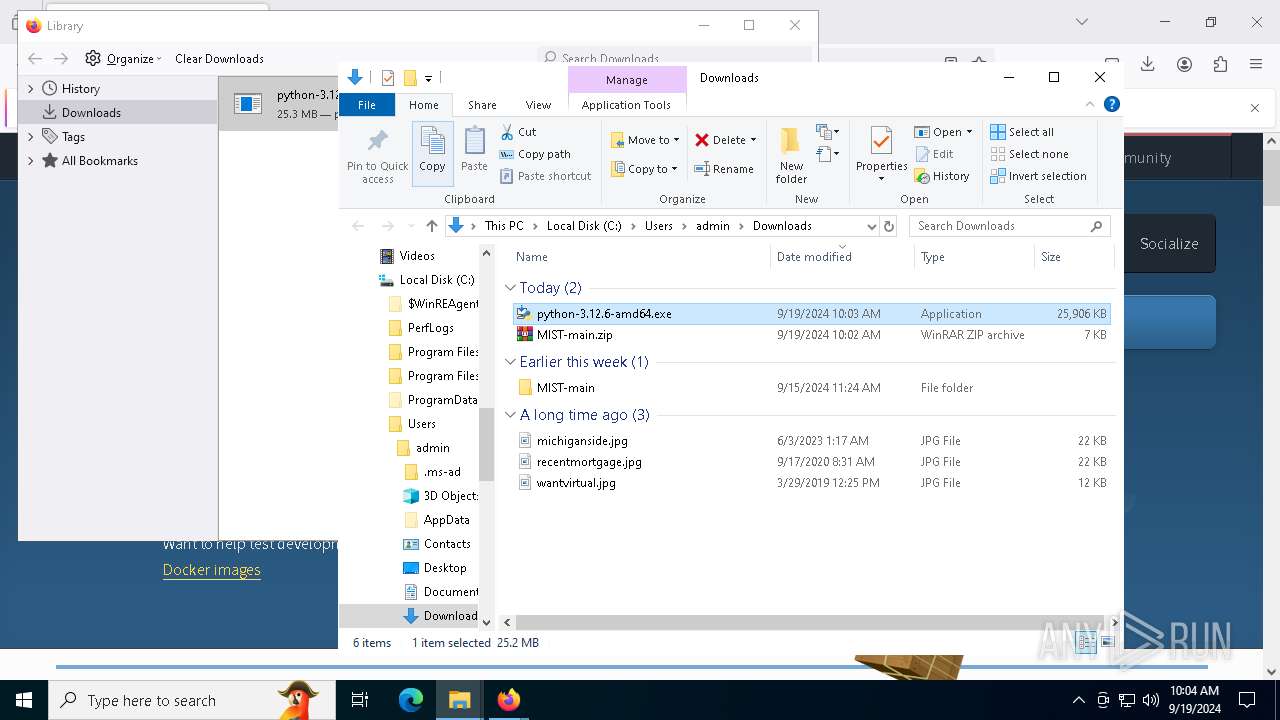This screenshot has width=1280, height=720.
Task: Click Select all in ribbon
Action: click(x=1021, y=132)
